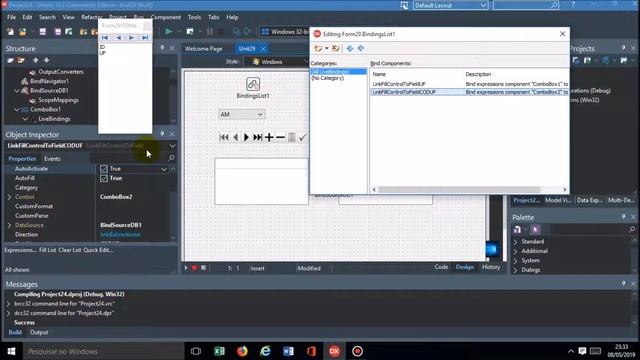Click the Delphi DX icon on the taskbar

point(334,351)
